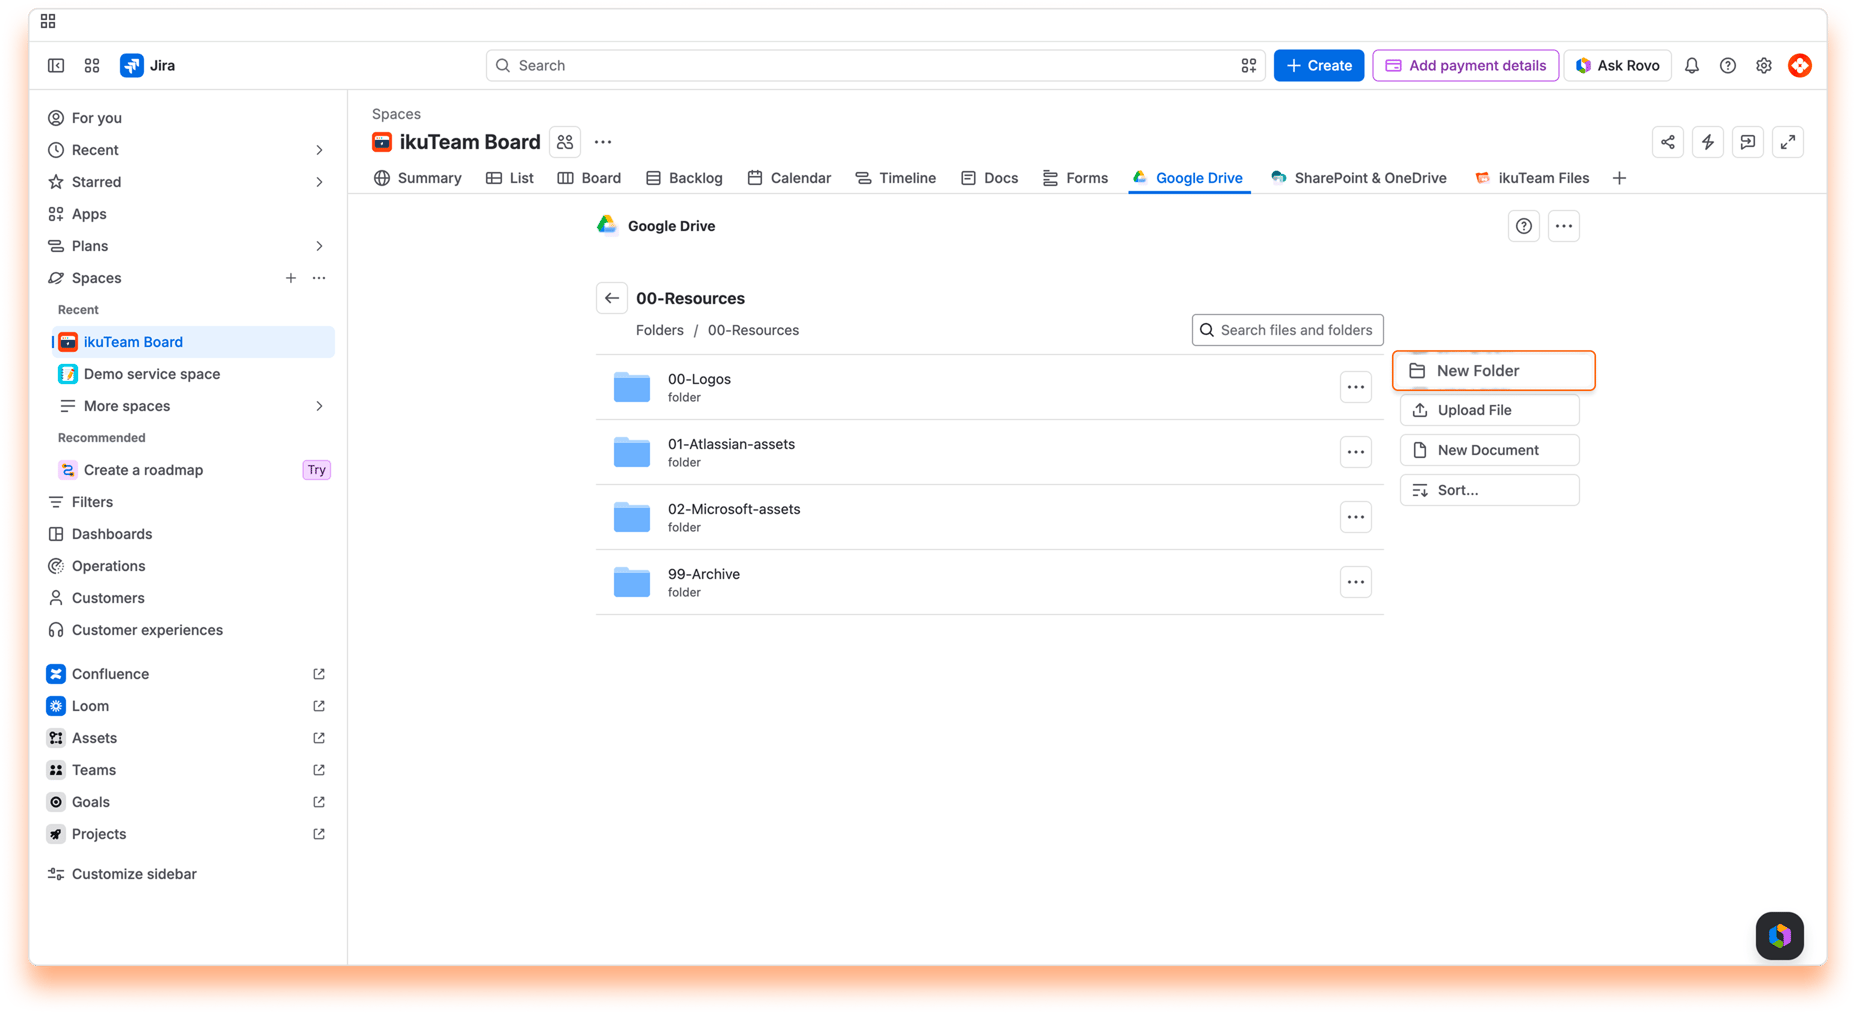Expand the Recent section
The image size is (1856, 1014).
coord(319,150)
